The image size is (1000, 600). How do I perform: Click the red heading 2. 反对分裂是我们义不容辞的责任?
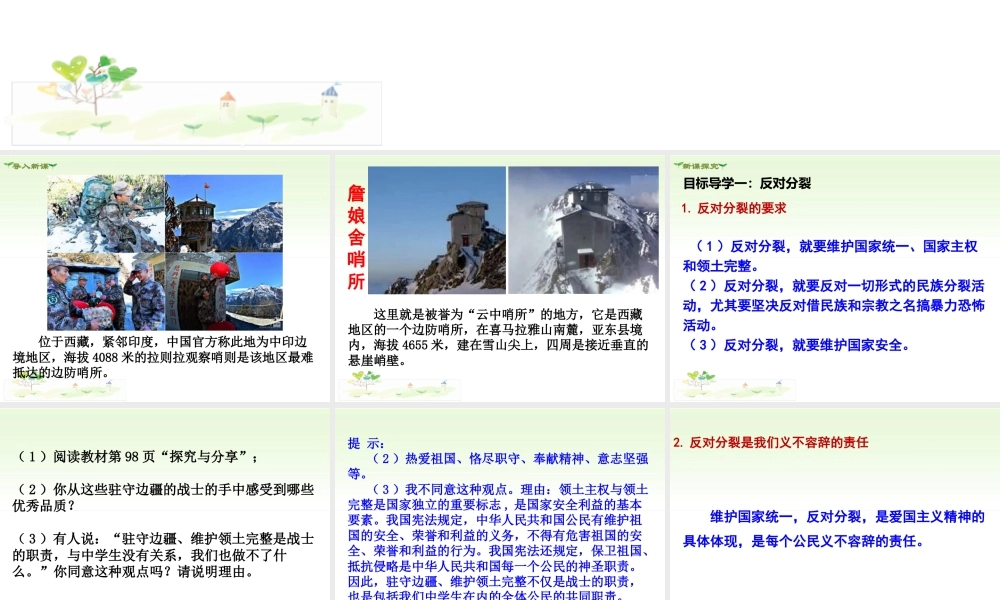(x=770, y=442)
